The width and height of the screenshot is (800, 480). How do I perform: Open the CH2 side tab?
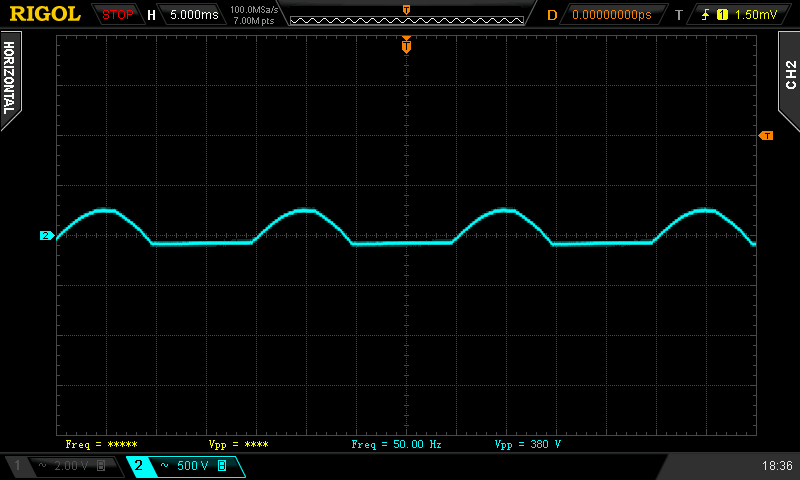click(x=789, y=75)
